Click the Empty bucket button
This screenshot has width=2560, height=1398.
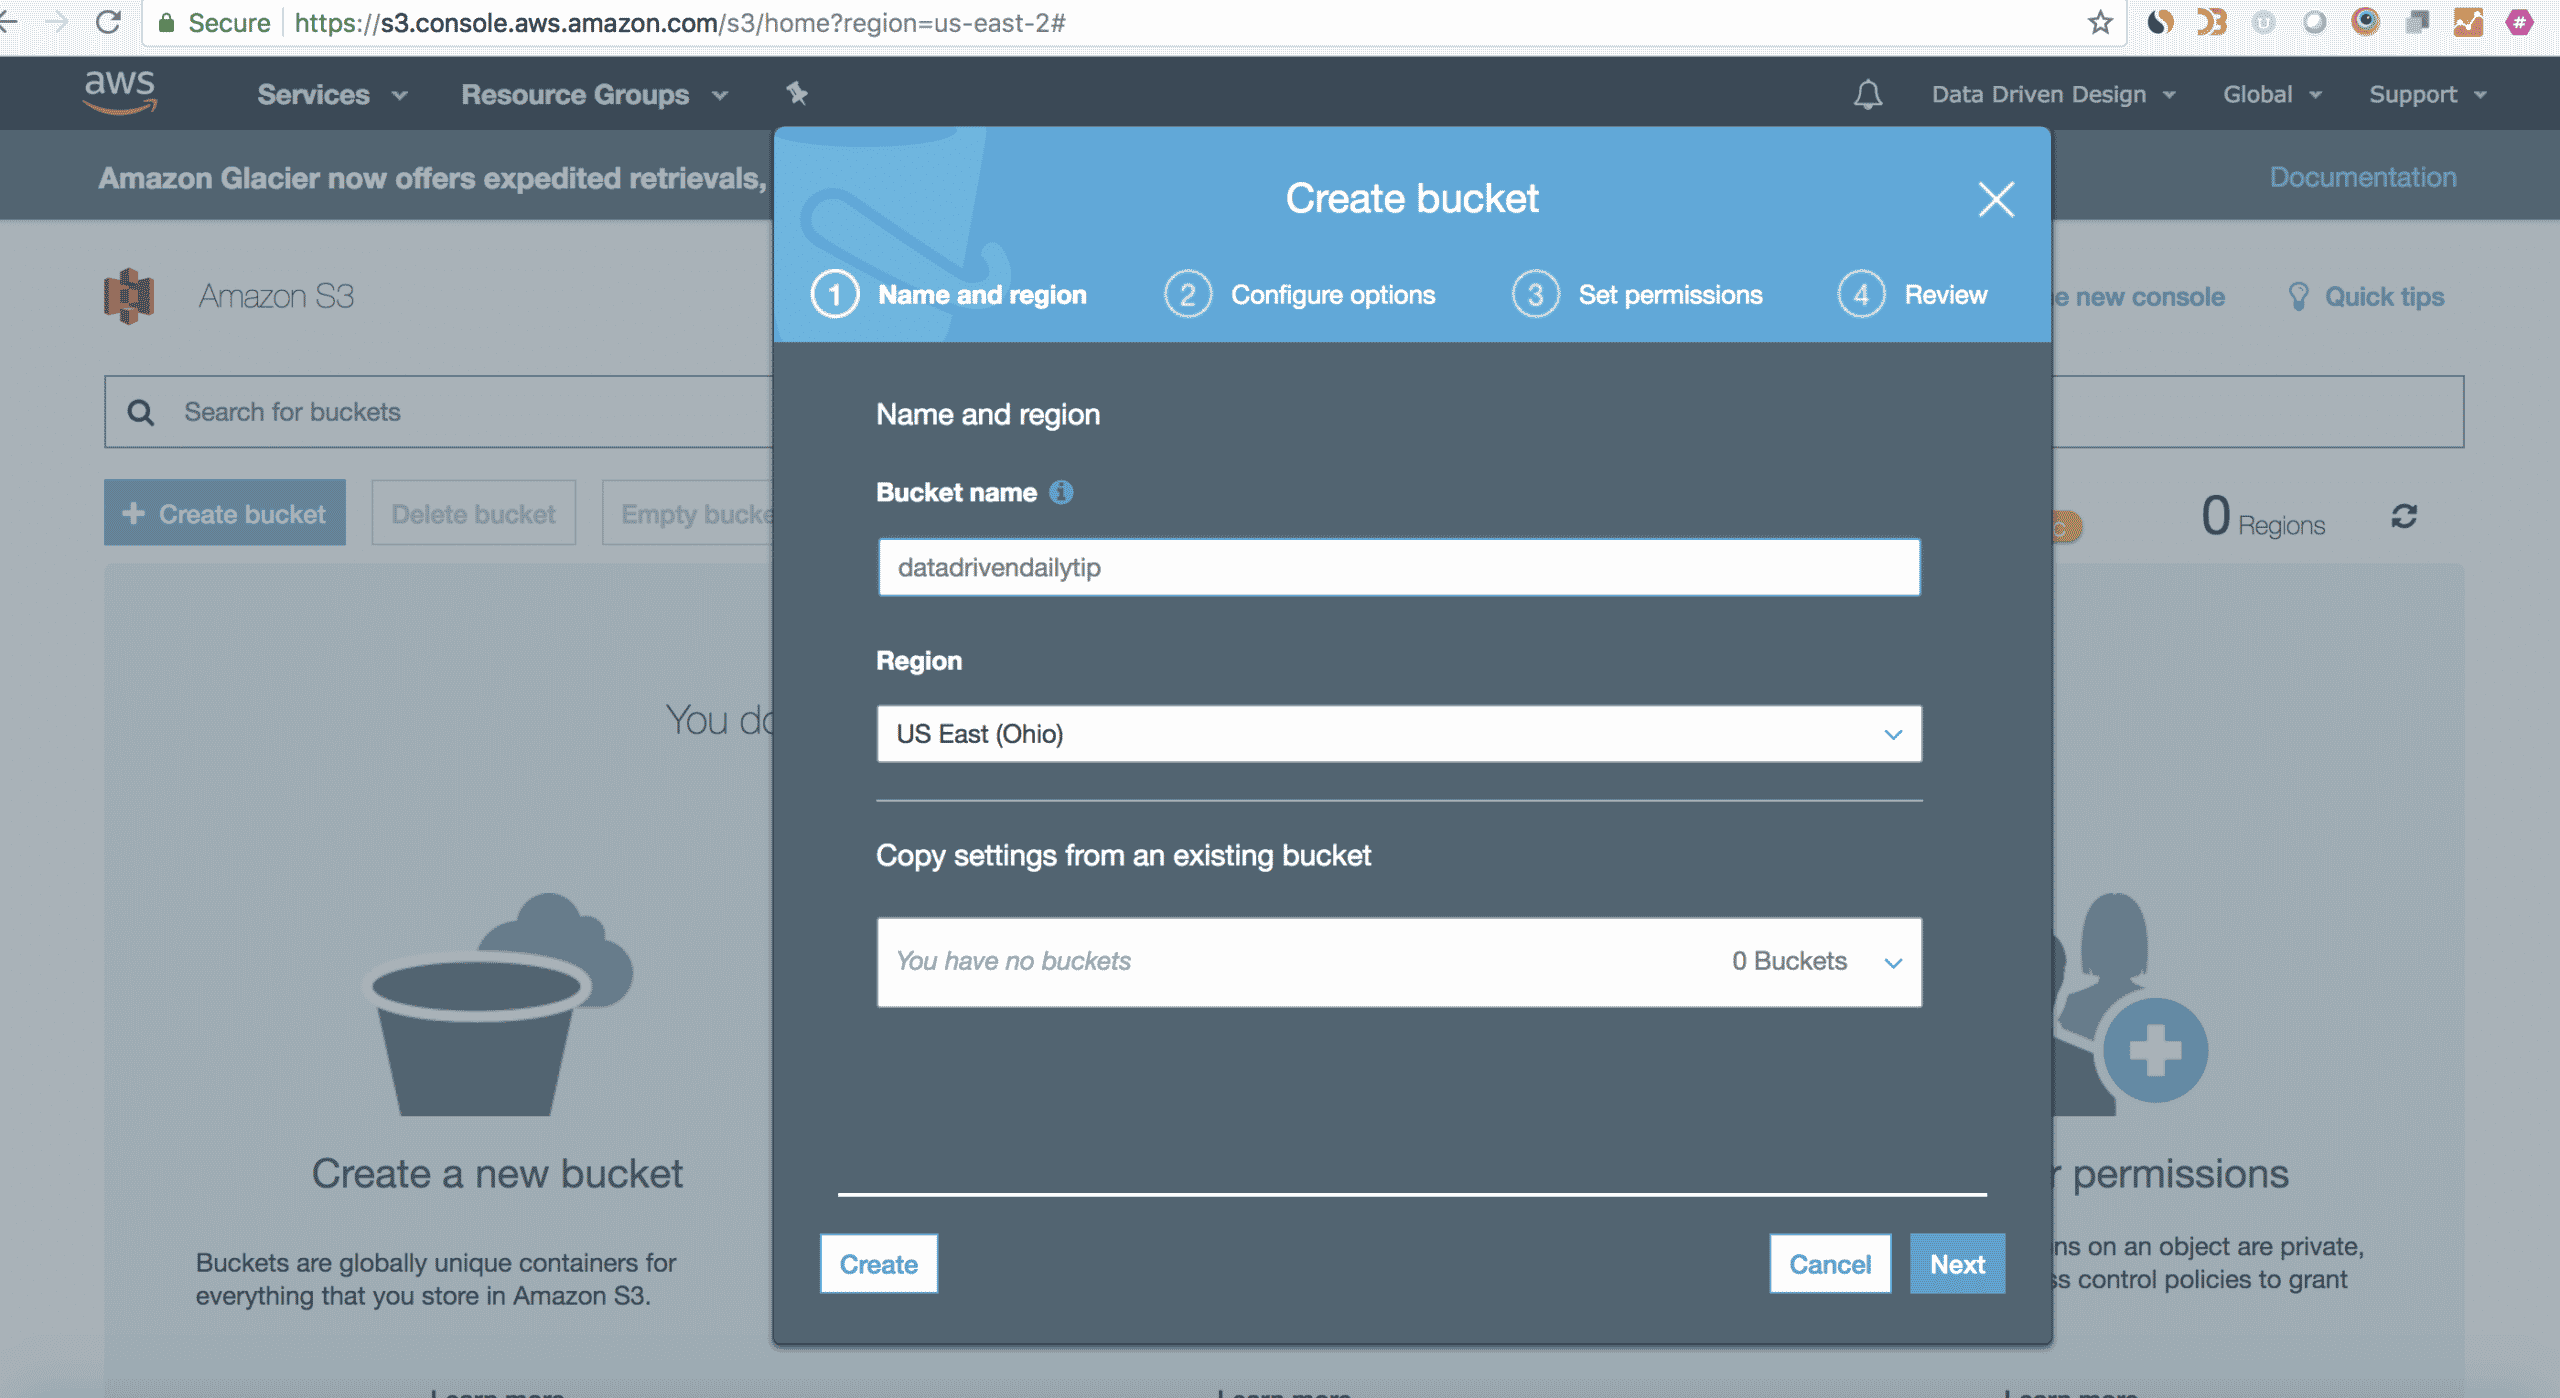688,513
